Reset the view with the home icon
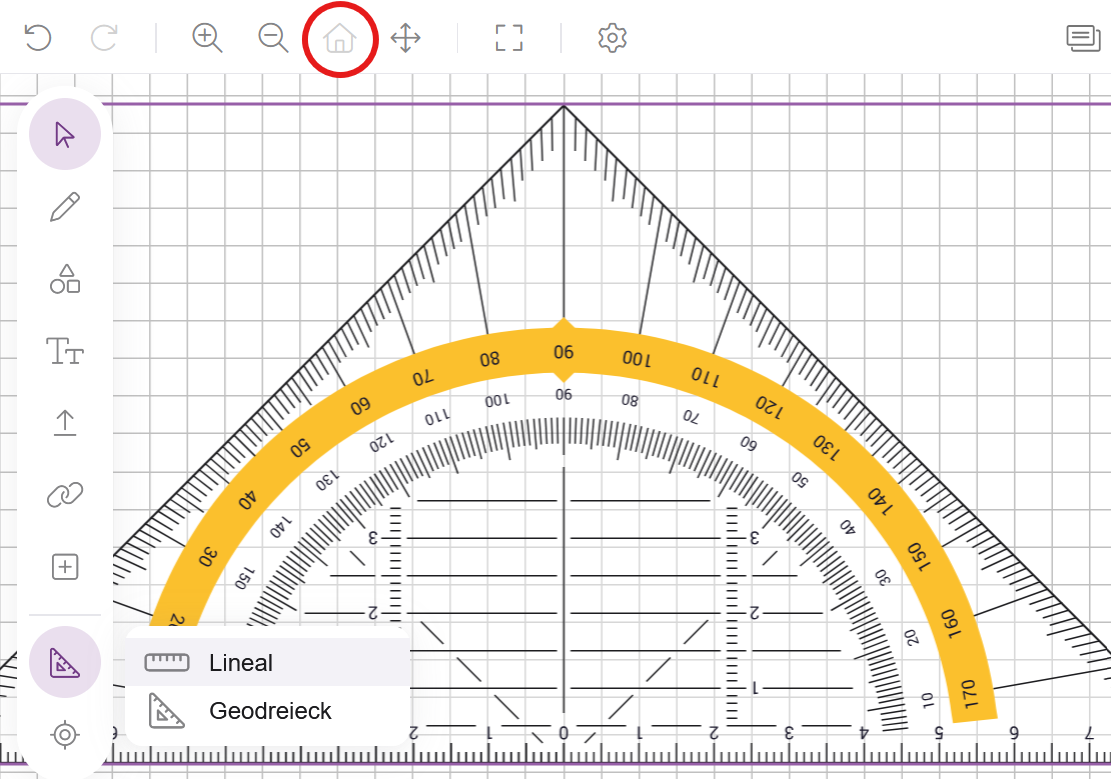 click(340, 40)
